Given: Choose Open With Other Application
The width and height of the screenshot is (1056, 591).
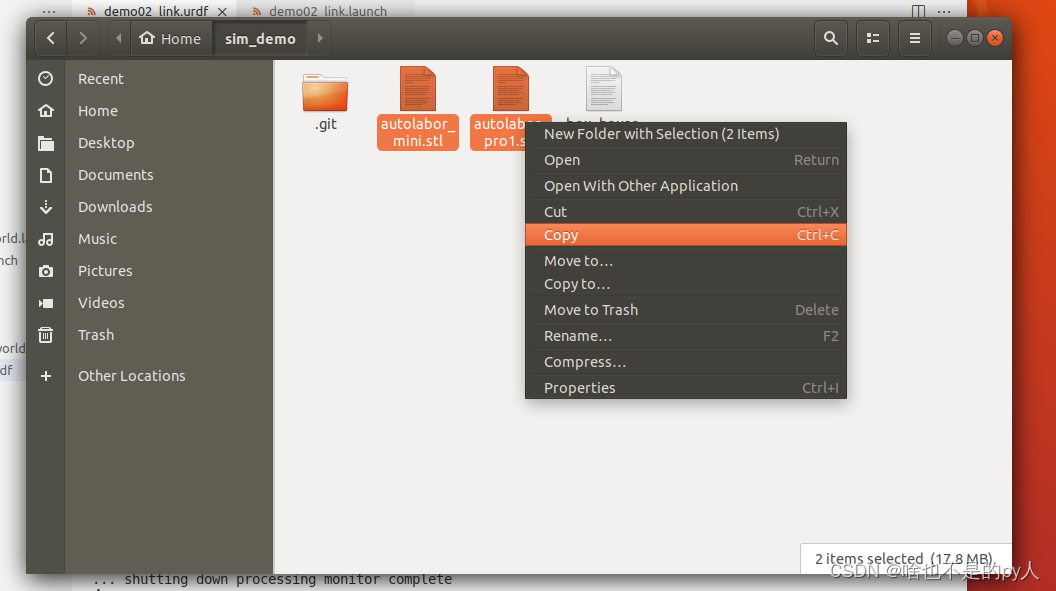Looking at the screenshot, I should [686, 186].
